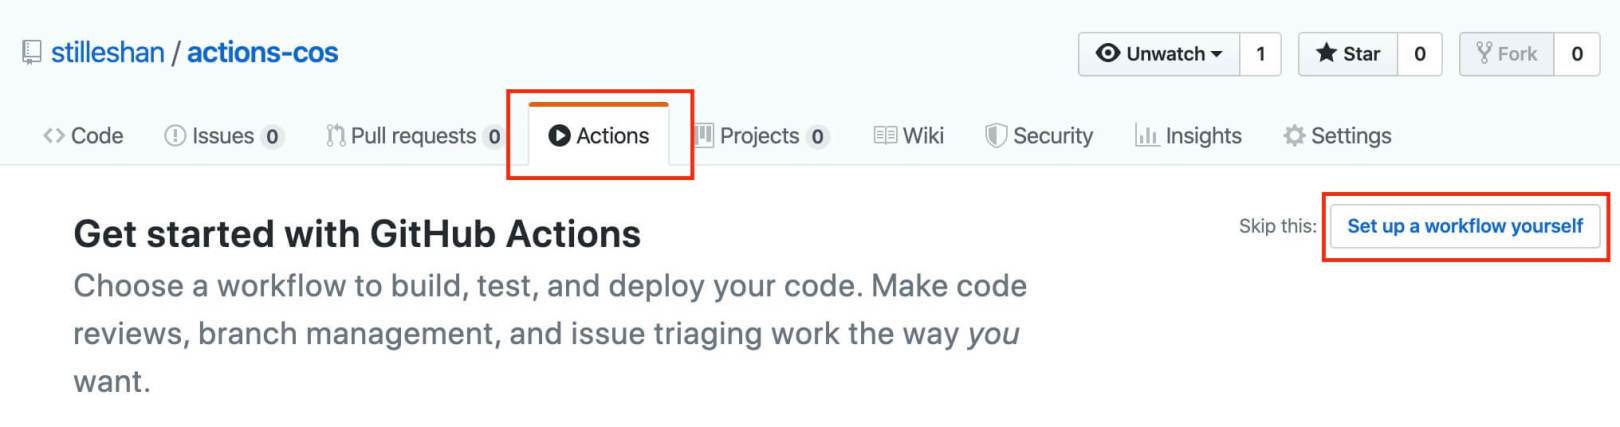The height and width of the screenshot is (427, 1620).
Task: Click the Security shield icon
Action: tap(995, 136)
